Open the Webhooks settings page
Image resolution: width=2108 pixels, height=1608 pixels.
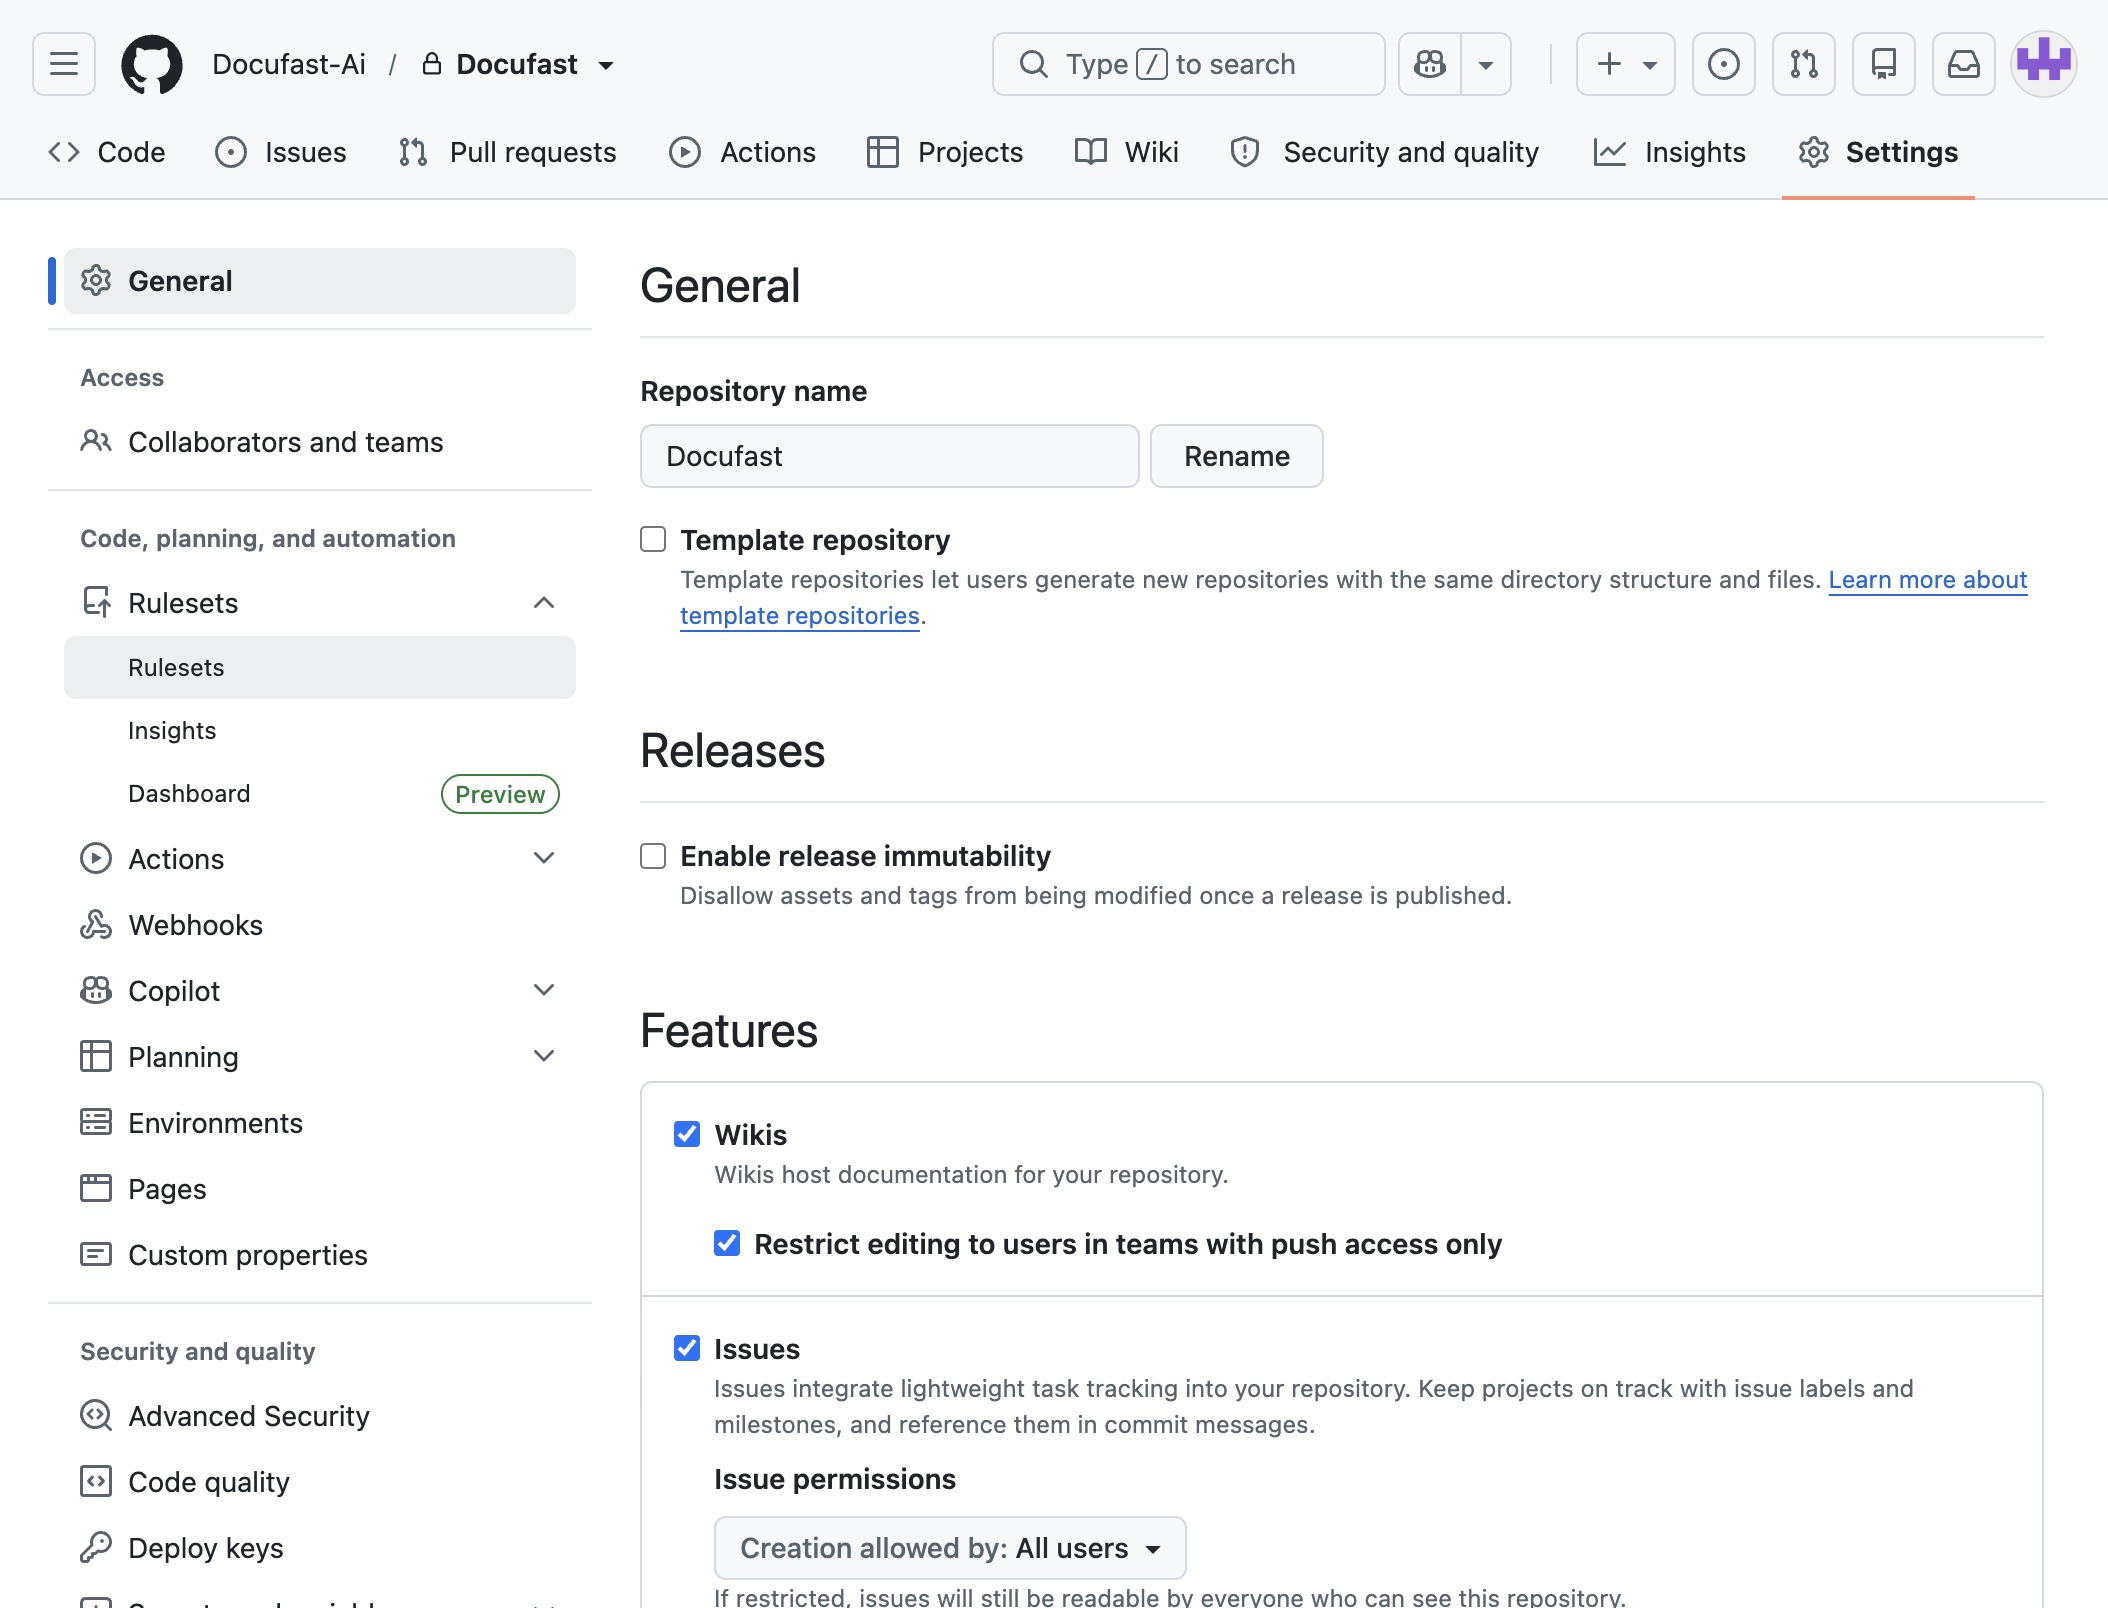[x=320, y=925]
